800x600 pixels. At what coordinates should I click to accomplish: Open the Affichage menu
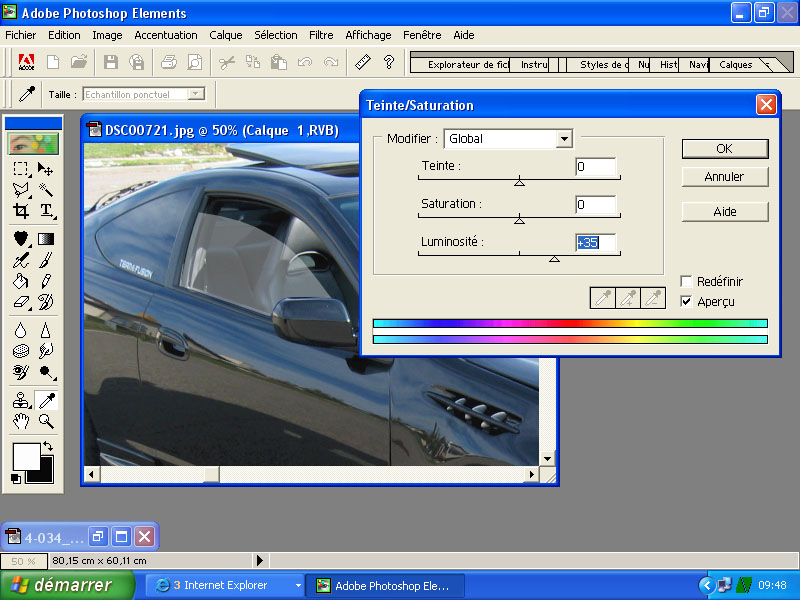[x=368, y=35]
